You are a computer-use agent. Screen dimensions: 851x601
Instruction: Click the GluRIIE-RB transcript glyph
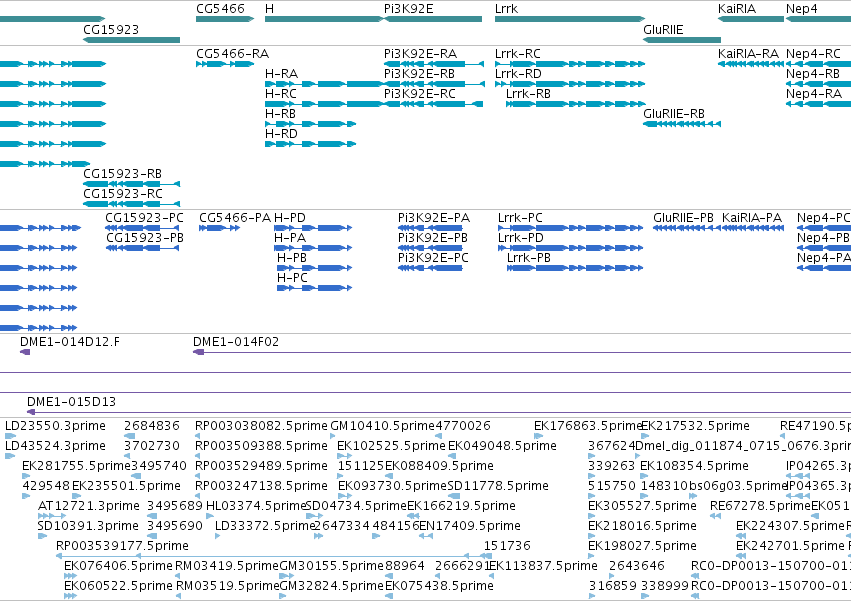coord(682,124)
